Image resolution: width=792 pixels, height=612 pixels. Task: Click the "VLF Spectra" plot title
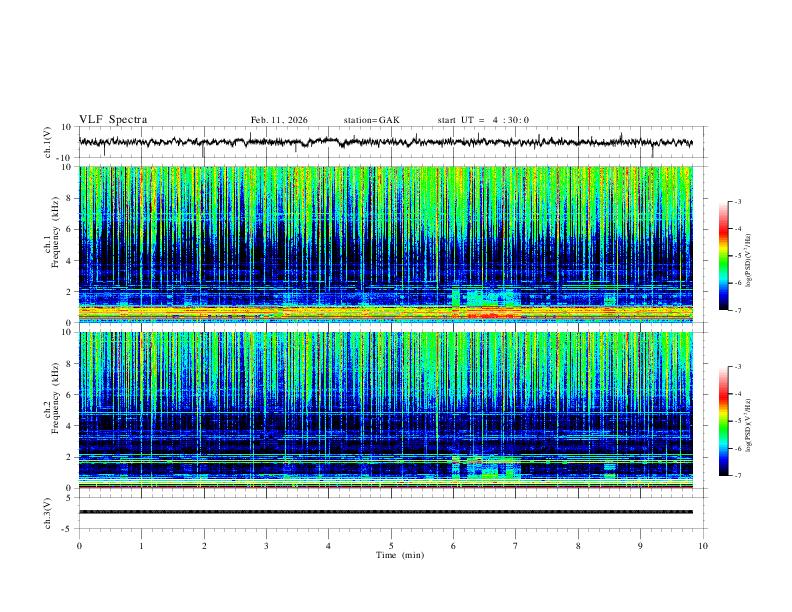113,120
